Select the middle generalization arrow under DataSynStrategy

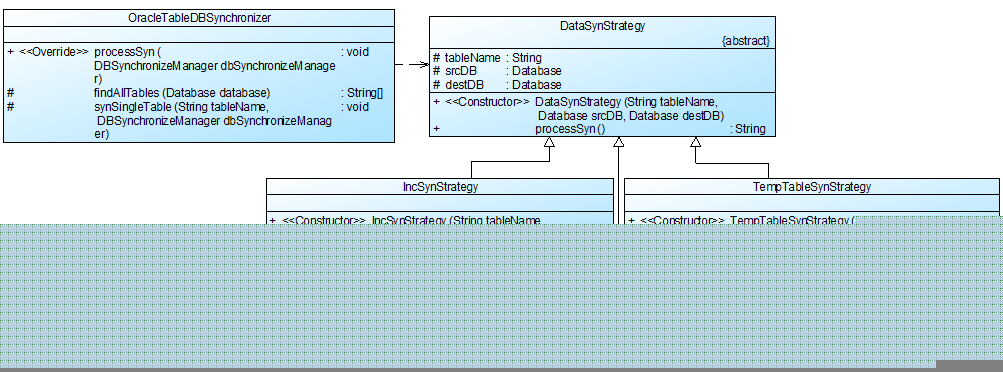(619, 180)
